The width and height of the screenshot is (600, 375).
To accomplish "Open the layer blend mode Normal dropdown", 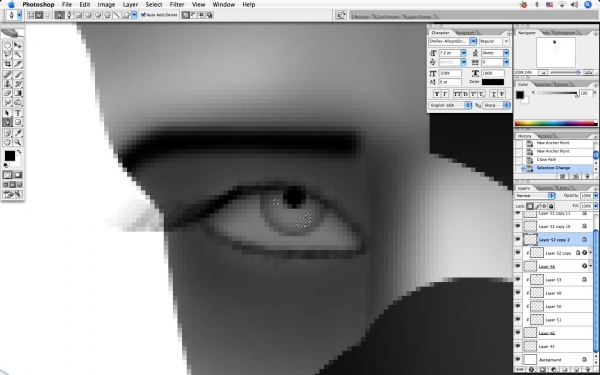I will click(535, 196).
